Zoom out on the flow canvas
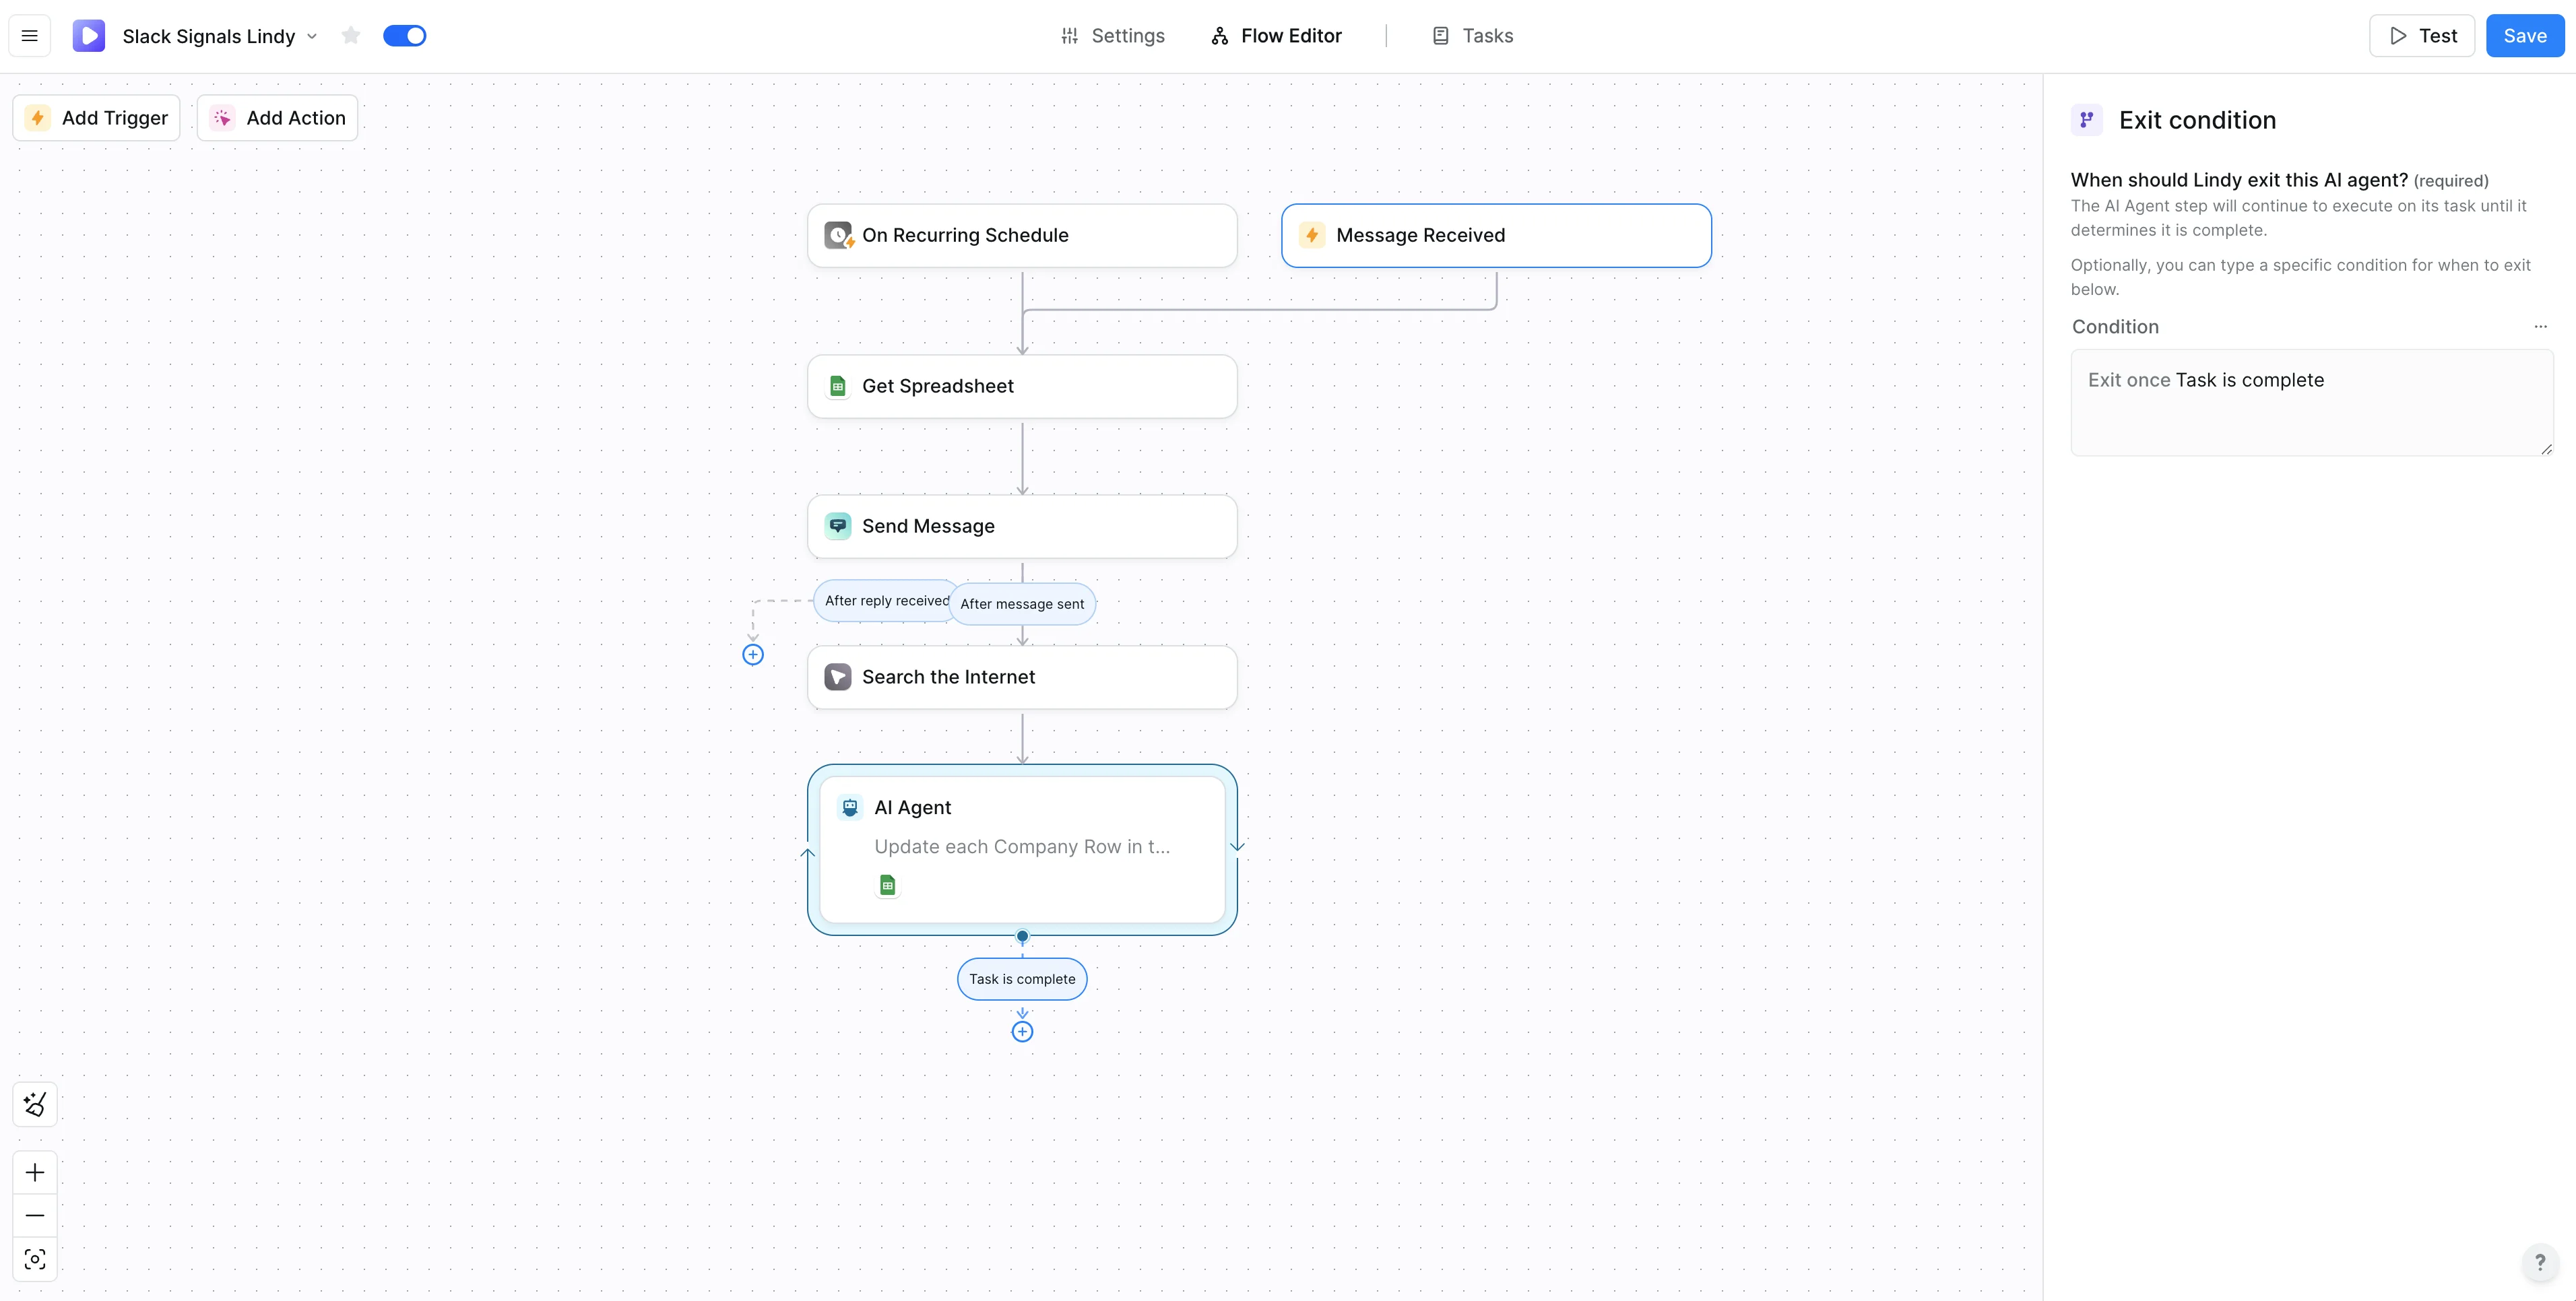Screen dimensions: 2576x1301 click(35, 1215)
